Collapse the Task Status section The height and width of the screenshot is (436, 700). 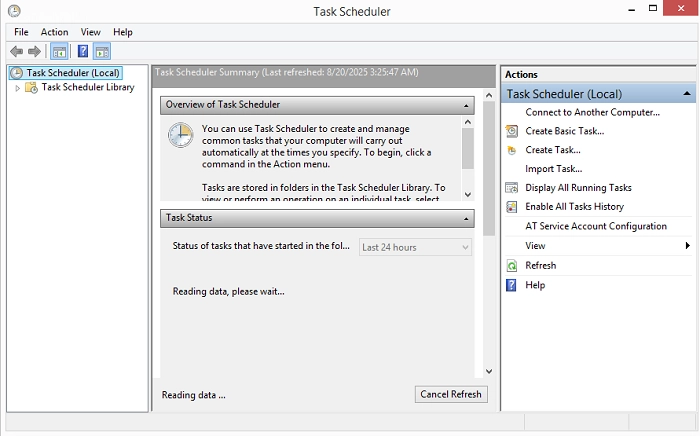tap(466, 219)
